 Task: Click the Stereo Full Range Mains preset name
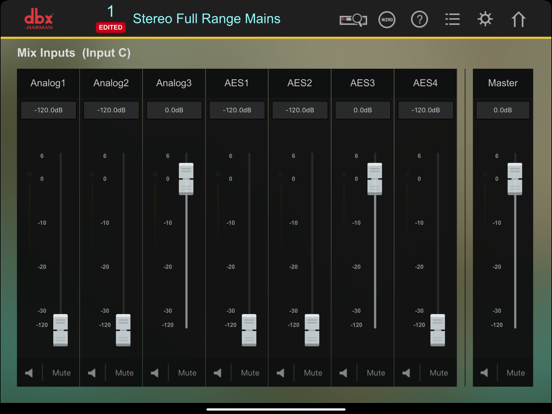point(207,19)
